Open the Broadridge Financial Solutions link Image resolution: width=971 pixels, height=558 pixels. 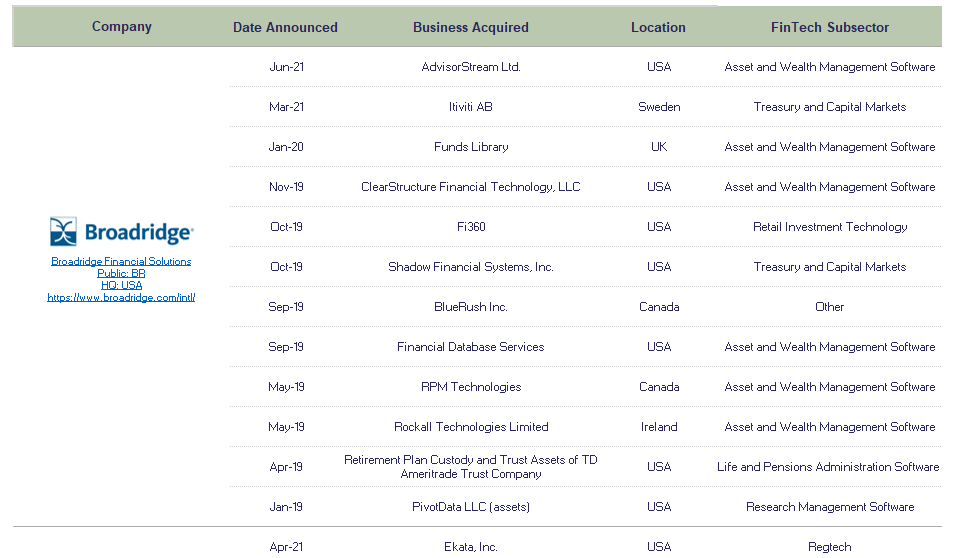(x=121, y=261)
